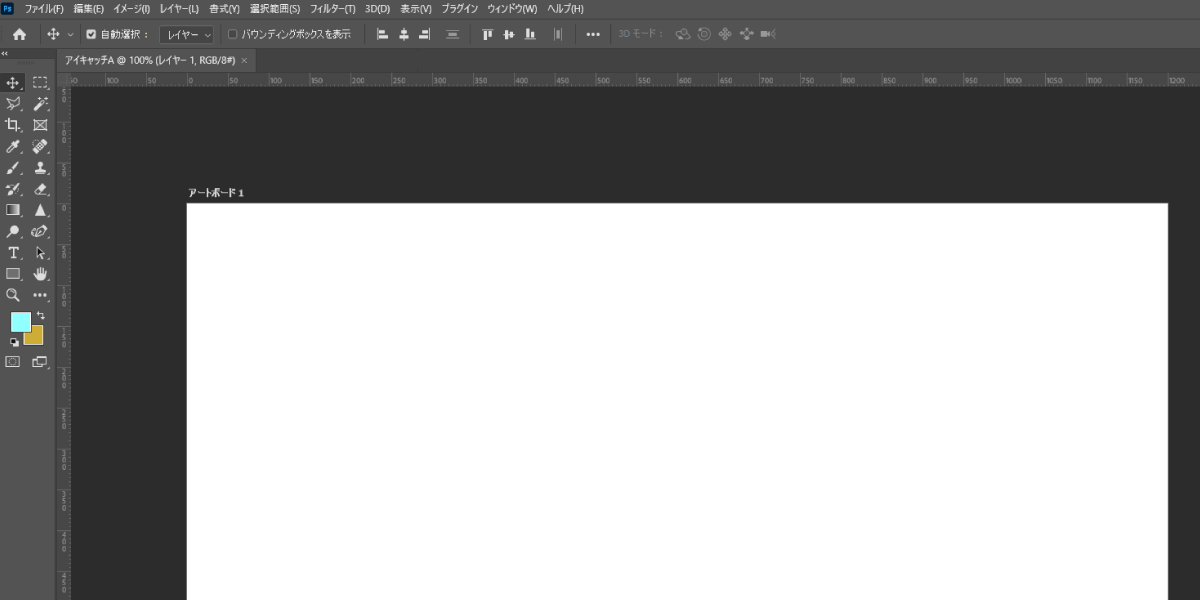Click the アートボード 1 artboard label
Image resolution: width=1200 pixels, height=600 pixels.
pyautogui.click(x=216, y=192)
